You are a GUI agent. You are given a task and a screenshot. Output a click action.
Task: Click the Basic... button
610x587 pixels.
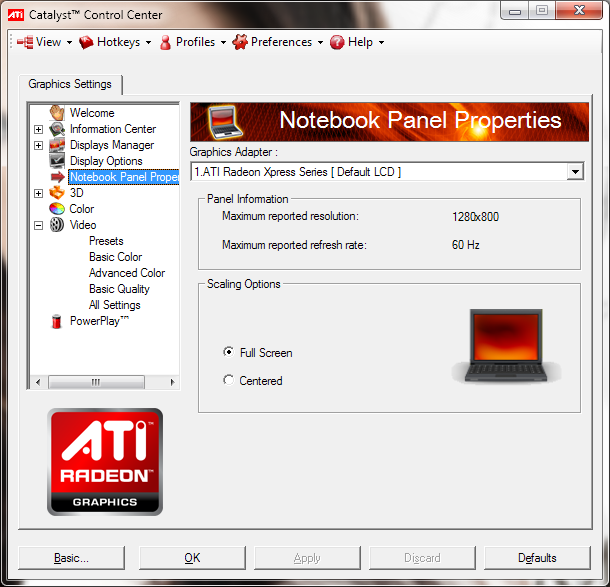[x=72, y=558]
